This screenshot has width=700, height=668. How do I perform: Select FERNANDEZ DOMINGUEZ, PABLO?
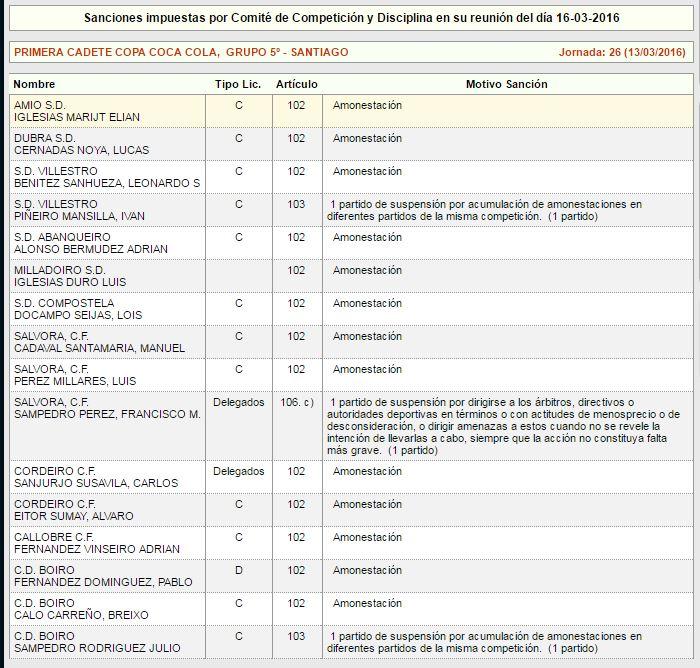point(103,583)
